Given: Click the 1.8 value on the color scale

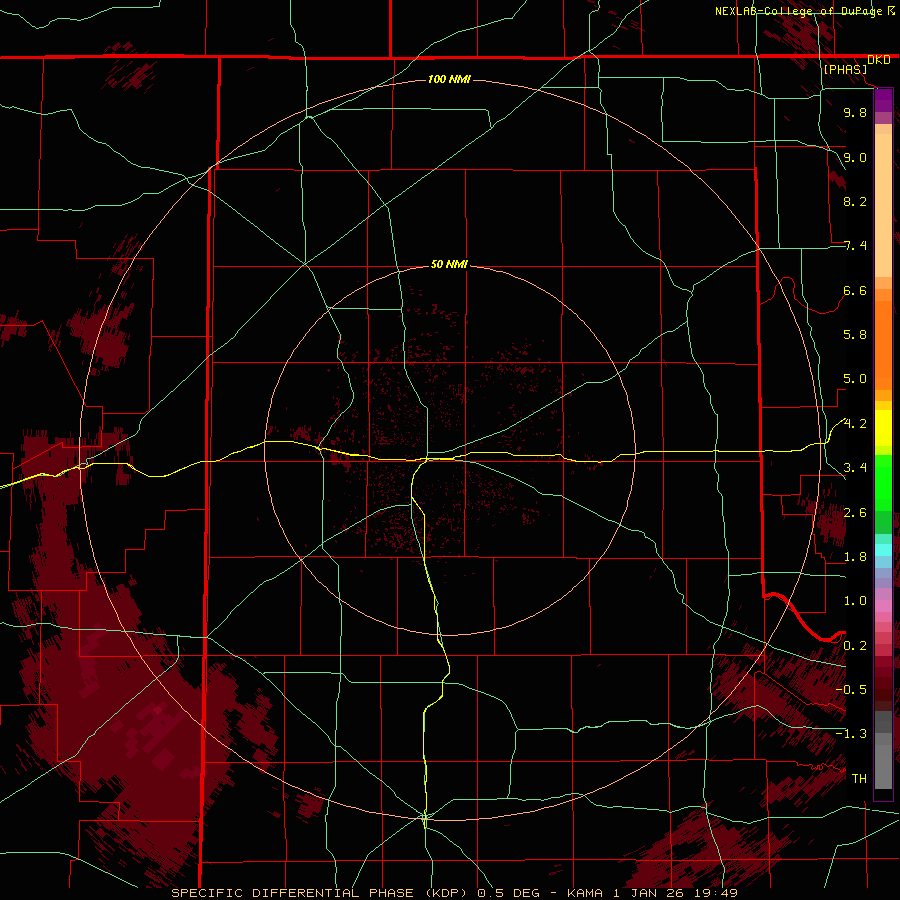Looking at the screenshot, I should click(855, 557).
